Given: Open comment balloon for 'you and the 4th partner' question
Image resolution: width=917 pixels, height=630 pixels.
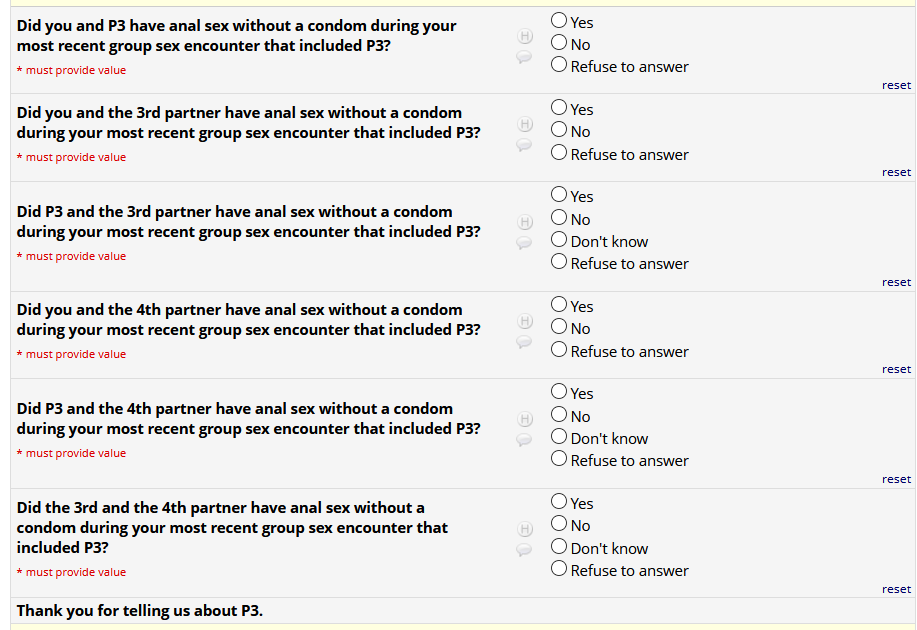Looking at the screenshot, I should coord(523,342).
